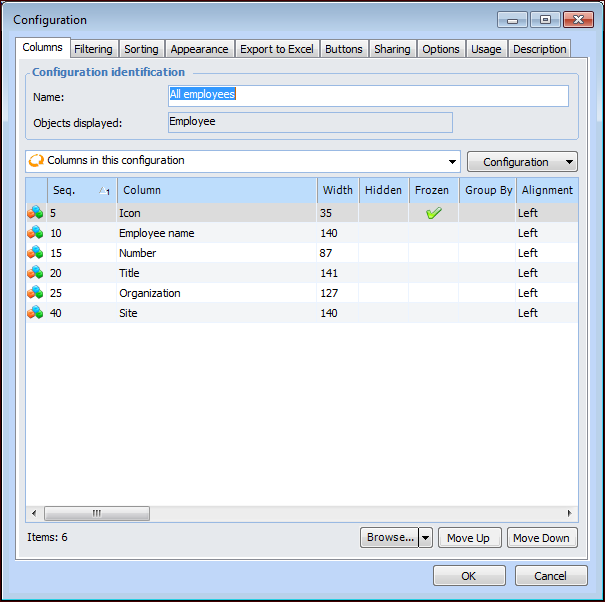Click the cubes icon in the Title row
This screenshot has width=605, height=602.
pyautogui.click(x=35, y=273)
